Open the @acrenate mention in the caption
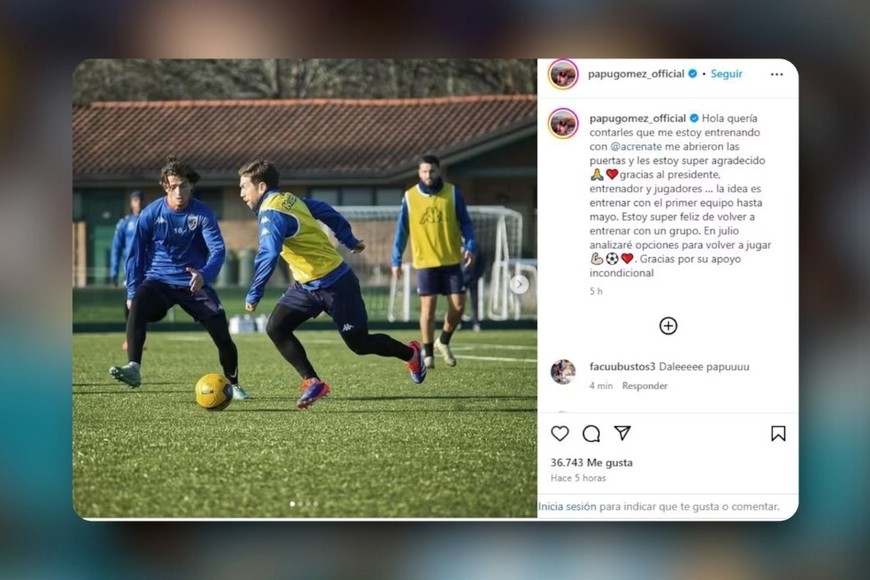The height and width of the screenshot is (580, 870). pos(636,147)
